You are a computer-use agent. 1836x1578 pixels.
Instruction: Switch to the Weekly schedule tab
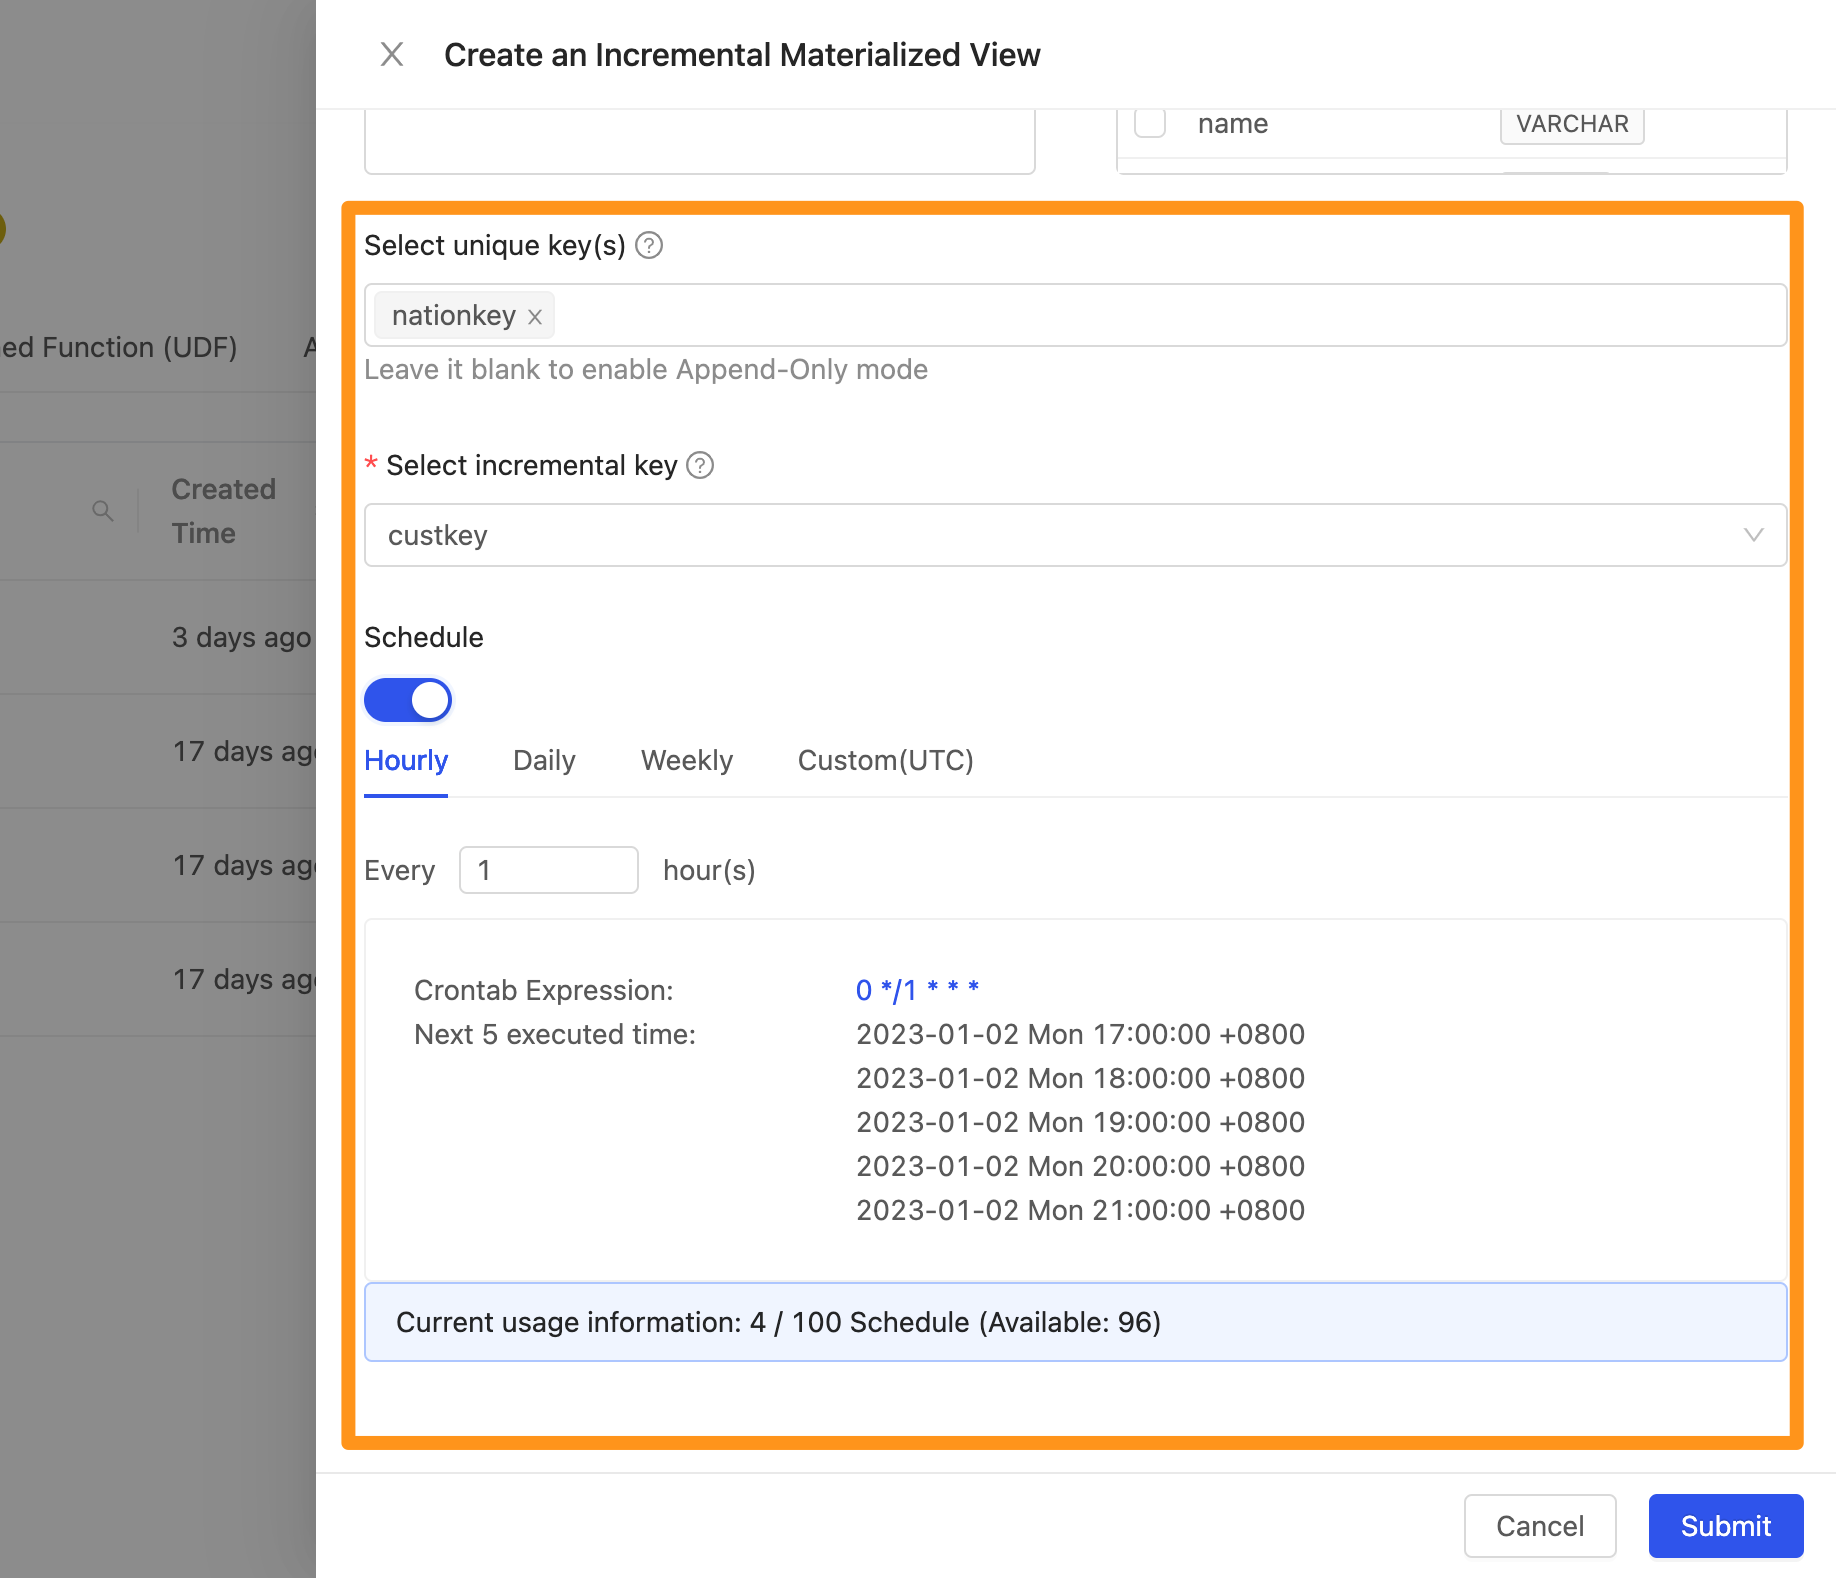pos(687,761)
